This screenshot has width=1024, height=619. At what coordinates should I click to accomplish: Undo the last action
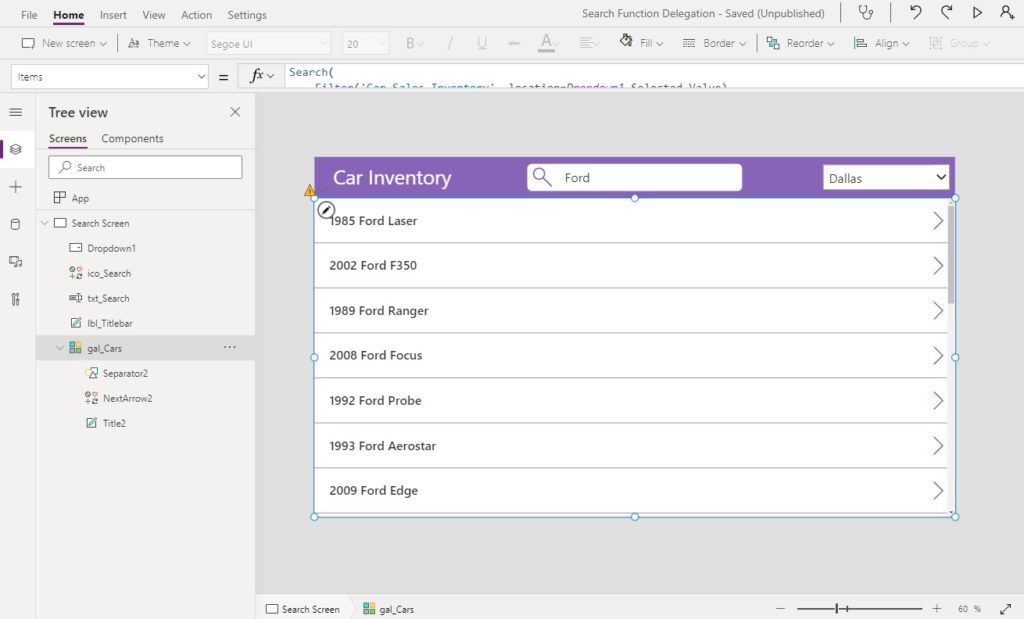click(916, 12)
